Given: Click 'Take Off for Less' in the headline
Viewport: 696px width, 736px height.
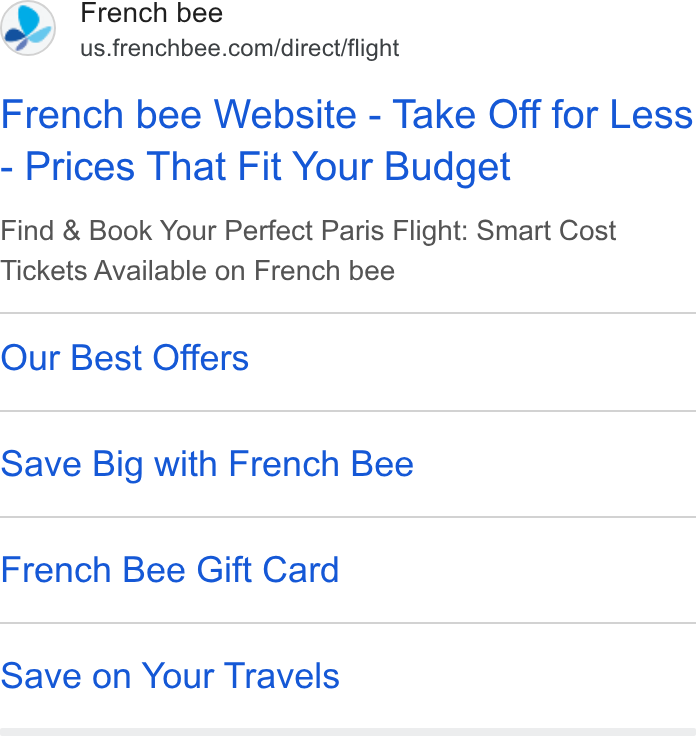Looking at the screenshot, I should pos(543,114).
